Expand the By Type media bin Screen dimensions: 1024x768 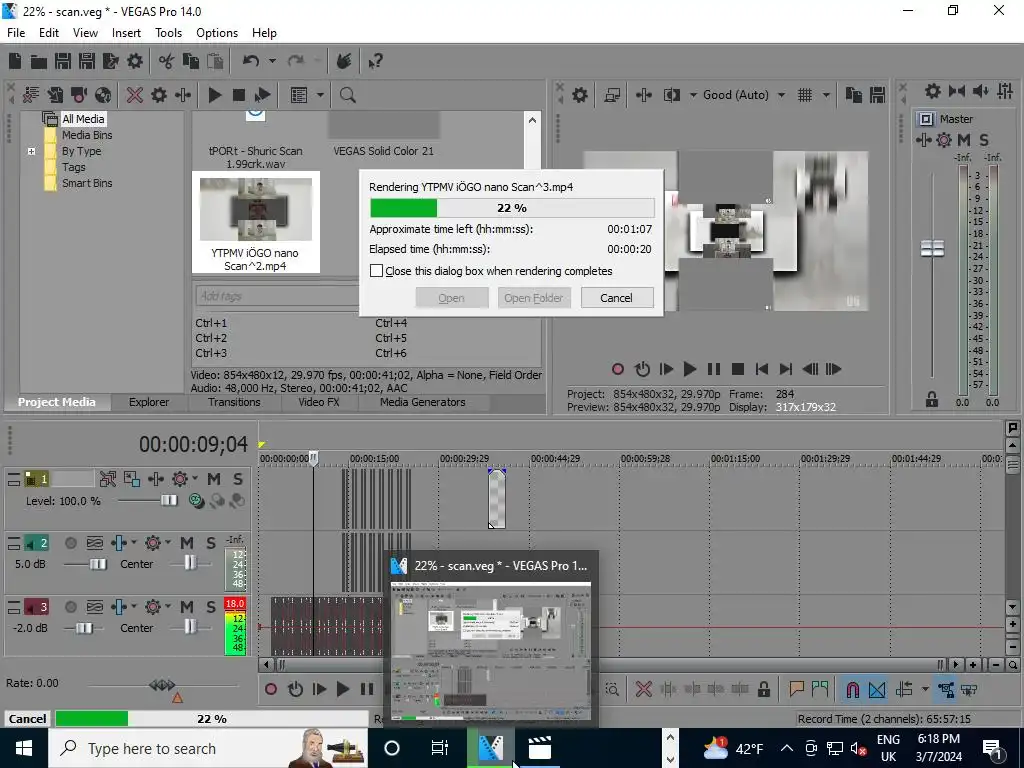pyautogui.click(x=31, y=152)
